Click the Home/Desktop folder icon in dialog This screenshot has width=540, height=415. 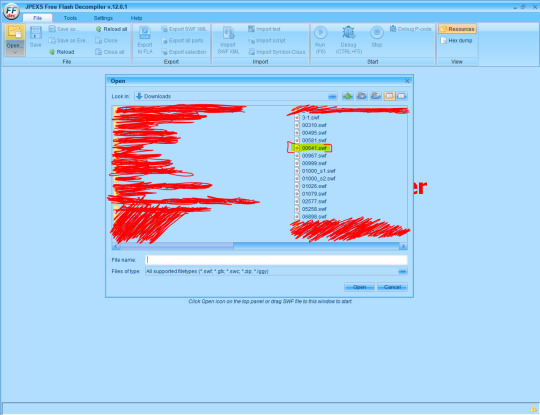click(x=362, y=96)
